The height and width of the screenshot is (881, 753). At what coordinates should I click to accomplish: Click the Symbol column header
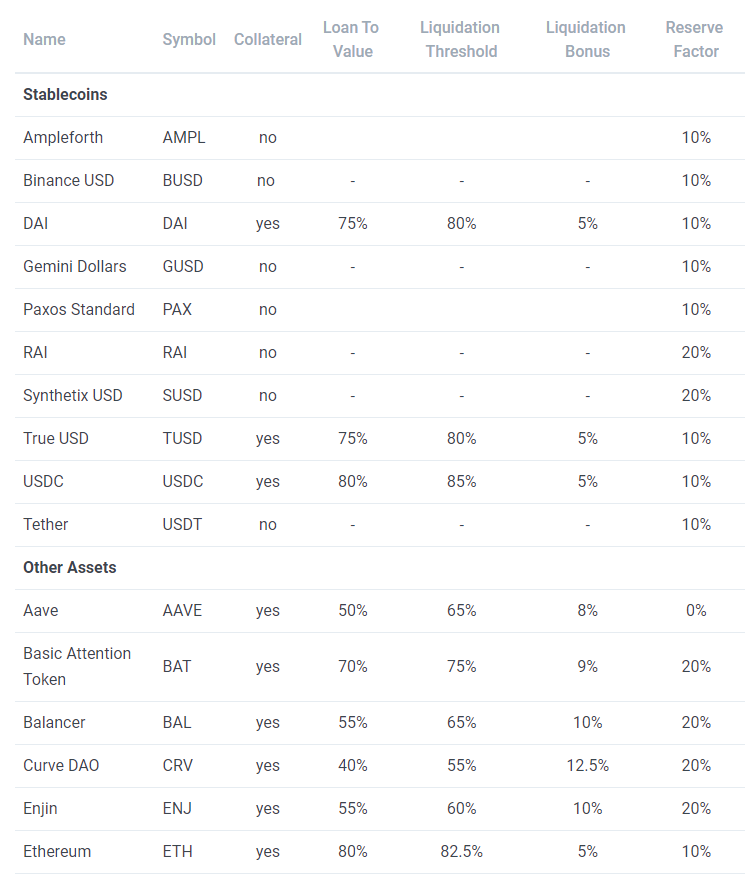pyautogui.click(x=189, y=39)
